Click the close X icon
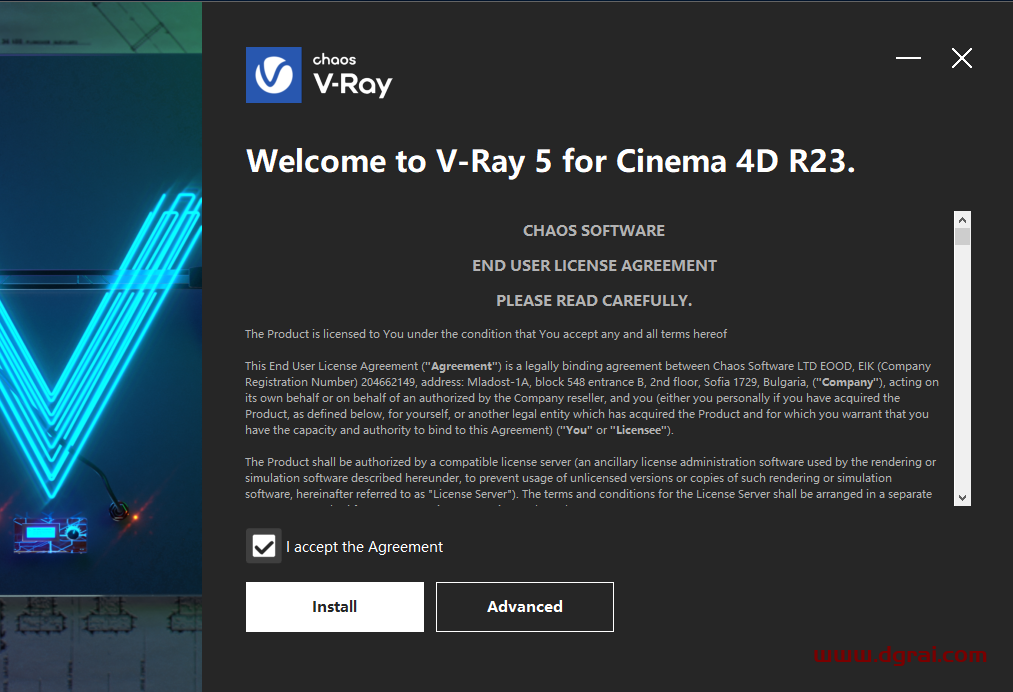 pos(960,58)
